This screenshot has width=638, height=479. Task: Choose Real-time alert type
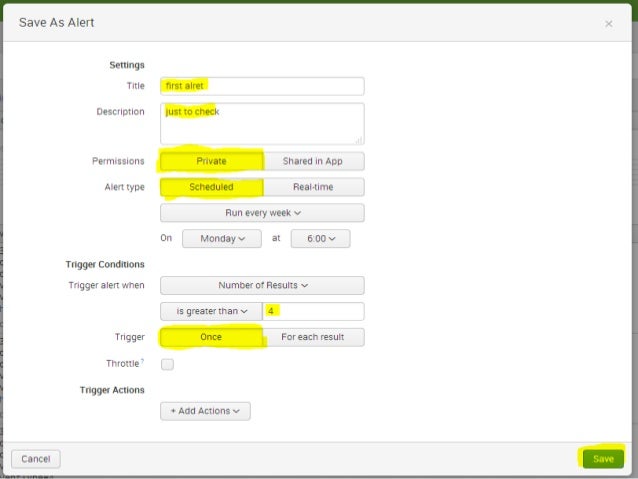[313, 187]
